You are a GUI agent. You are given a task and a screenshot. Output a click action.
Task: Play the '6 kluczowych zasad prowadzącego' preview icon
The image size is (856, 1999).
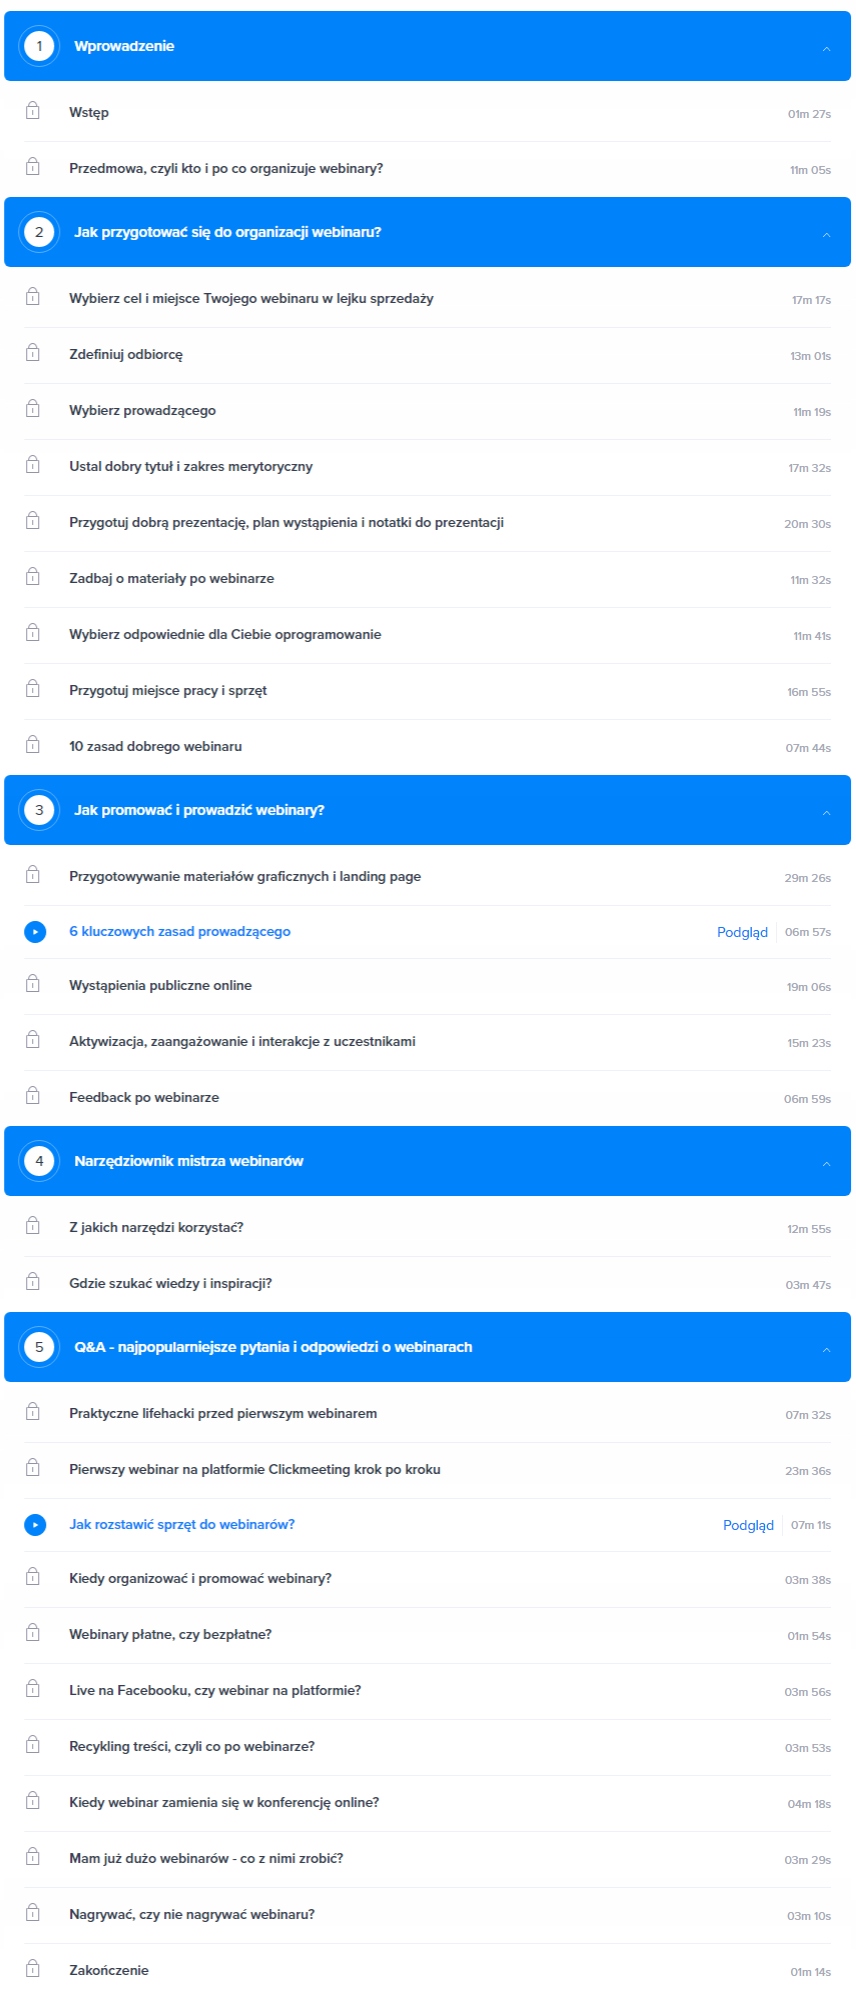coord(35,932)
